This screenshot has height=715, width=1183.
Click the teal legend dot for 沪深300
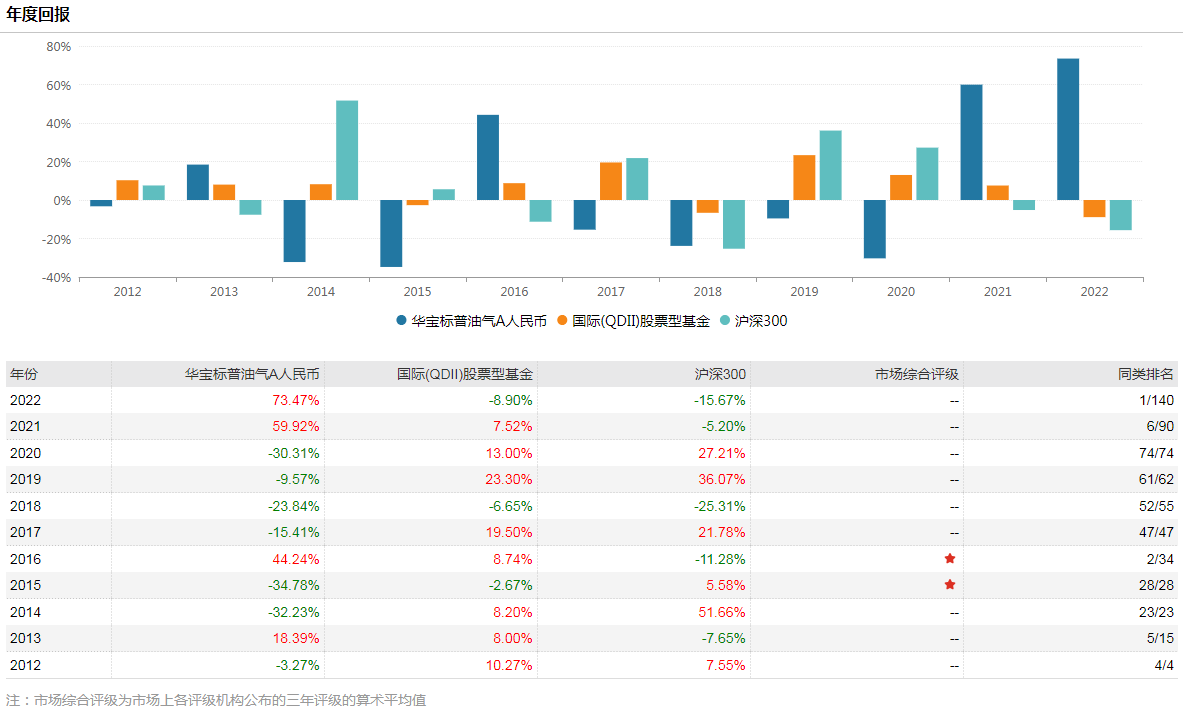tap(725, 321)
